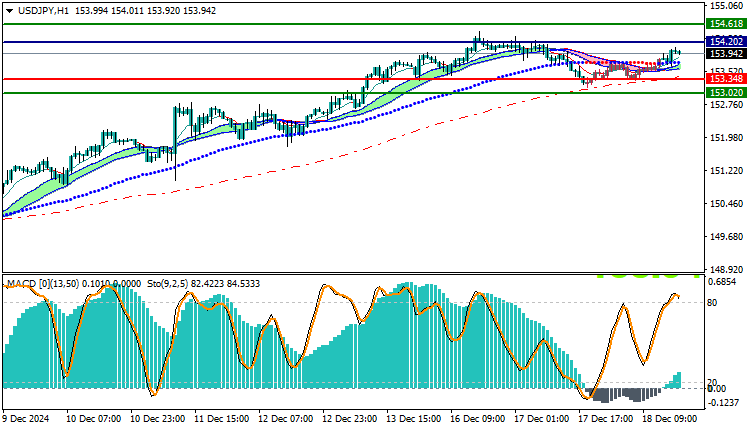Select the 153.020 green price label
Viewport: 750px width, 430px height.
[726, 93]
